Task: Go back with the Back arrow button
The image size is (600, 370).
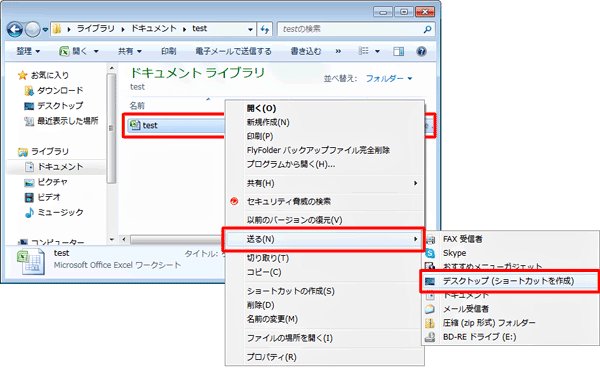Action: [15, 29]
